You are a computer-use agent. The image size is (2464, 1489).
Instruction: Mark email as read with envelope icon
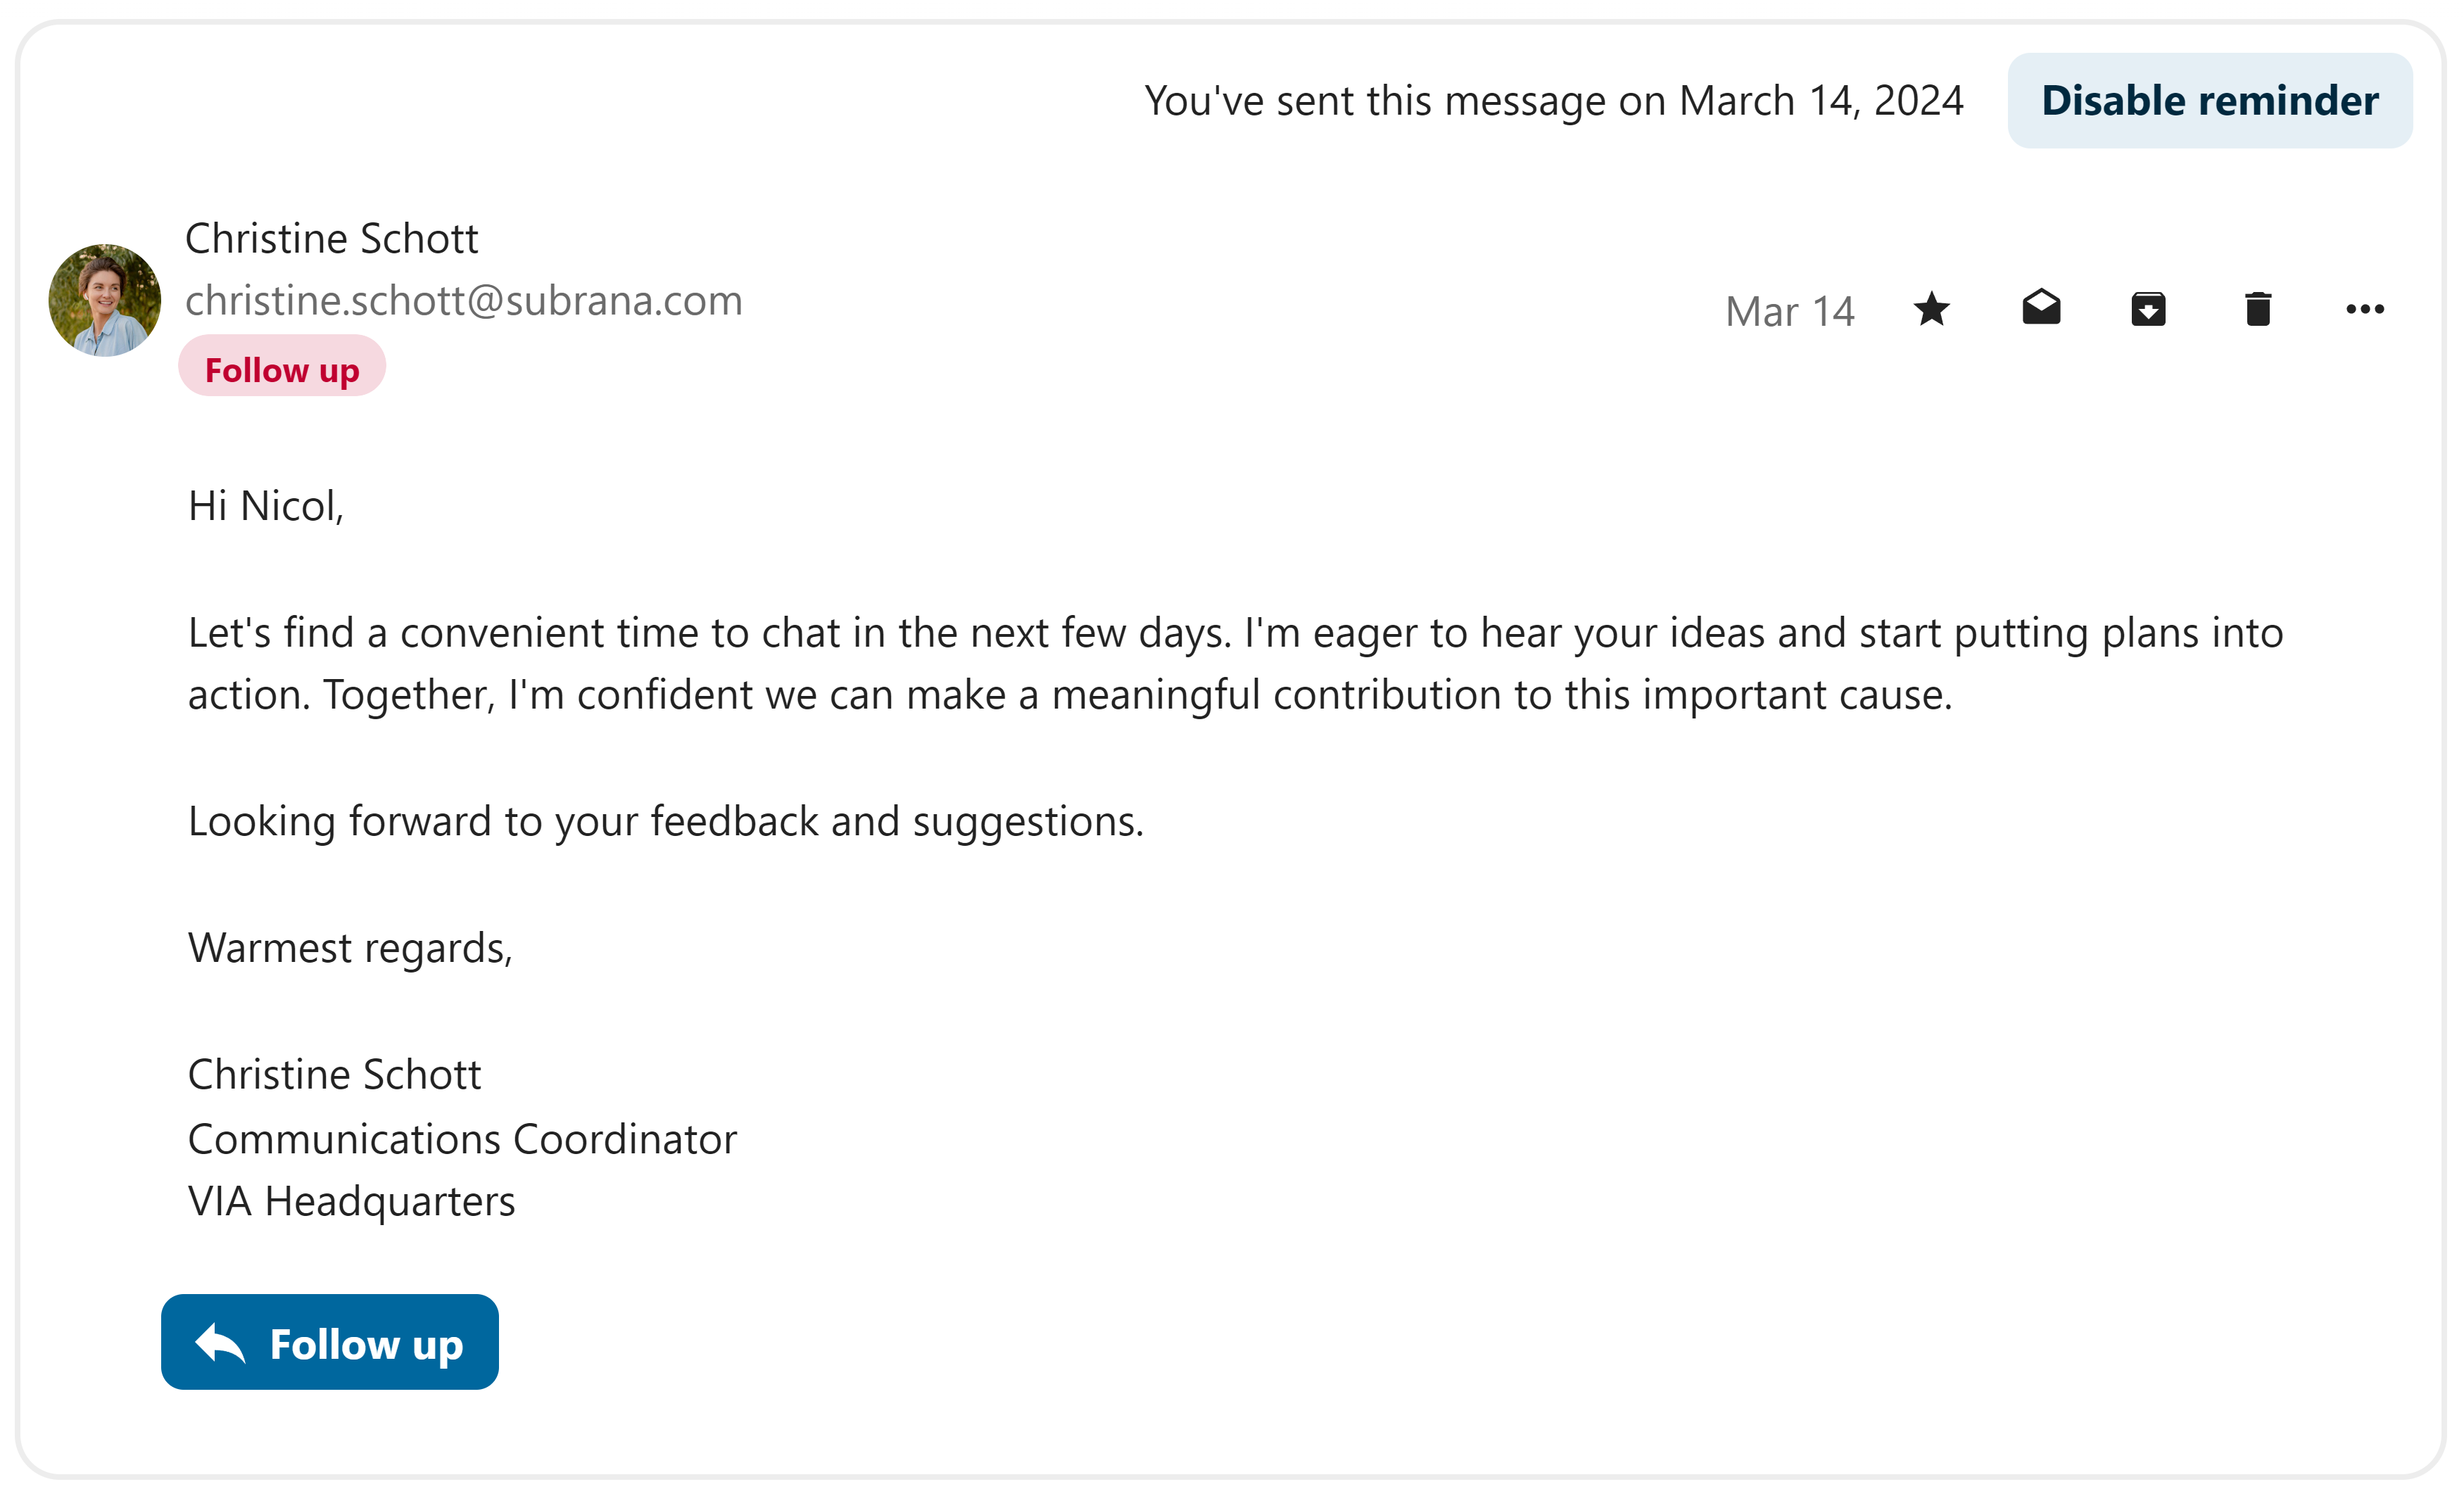click(2041, 307)
